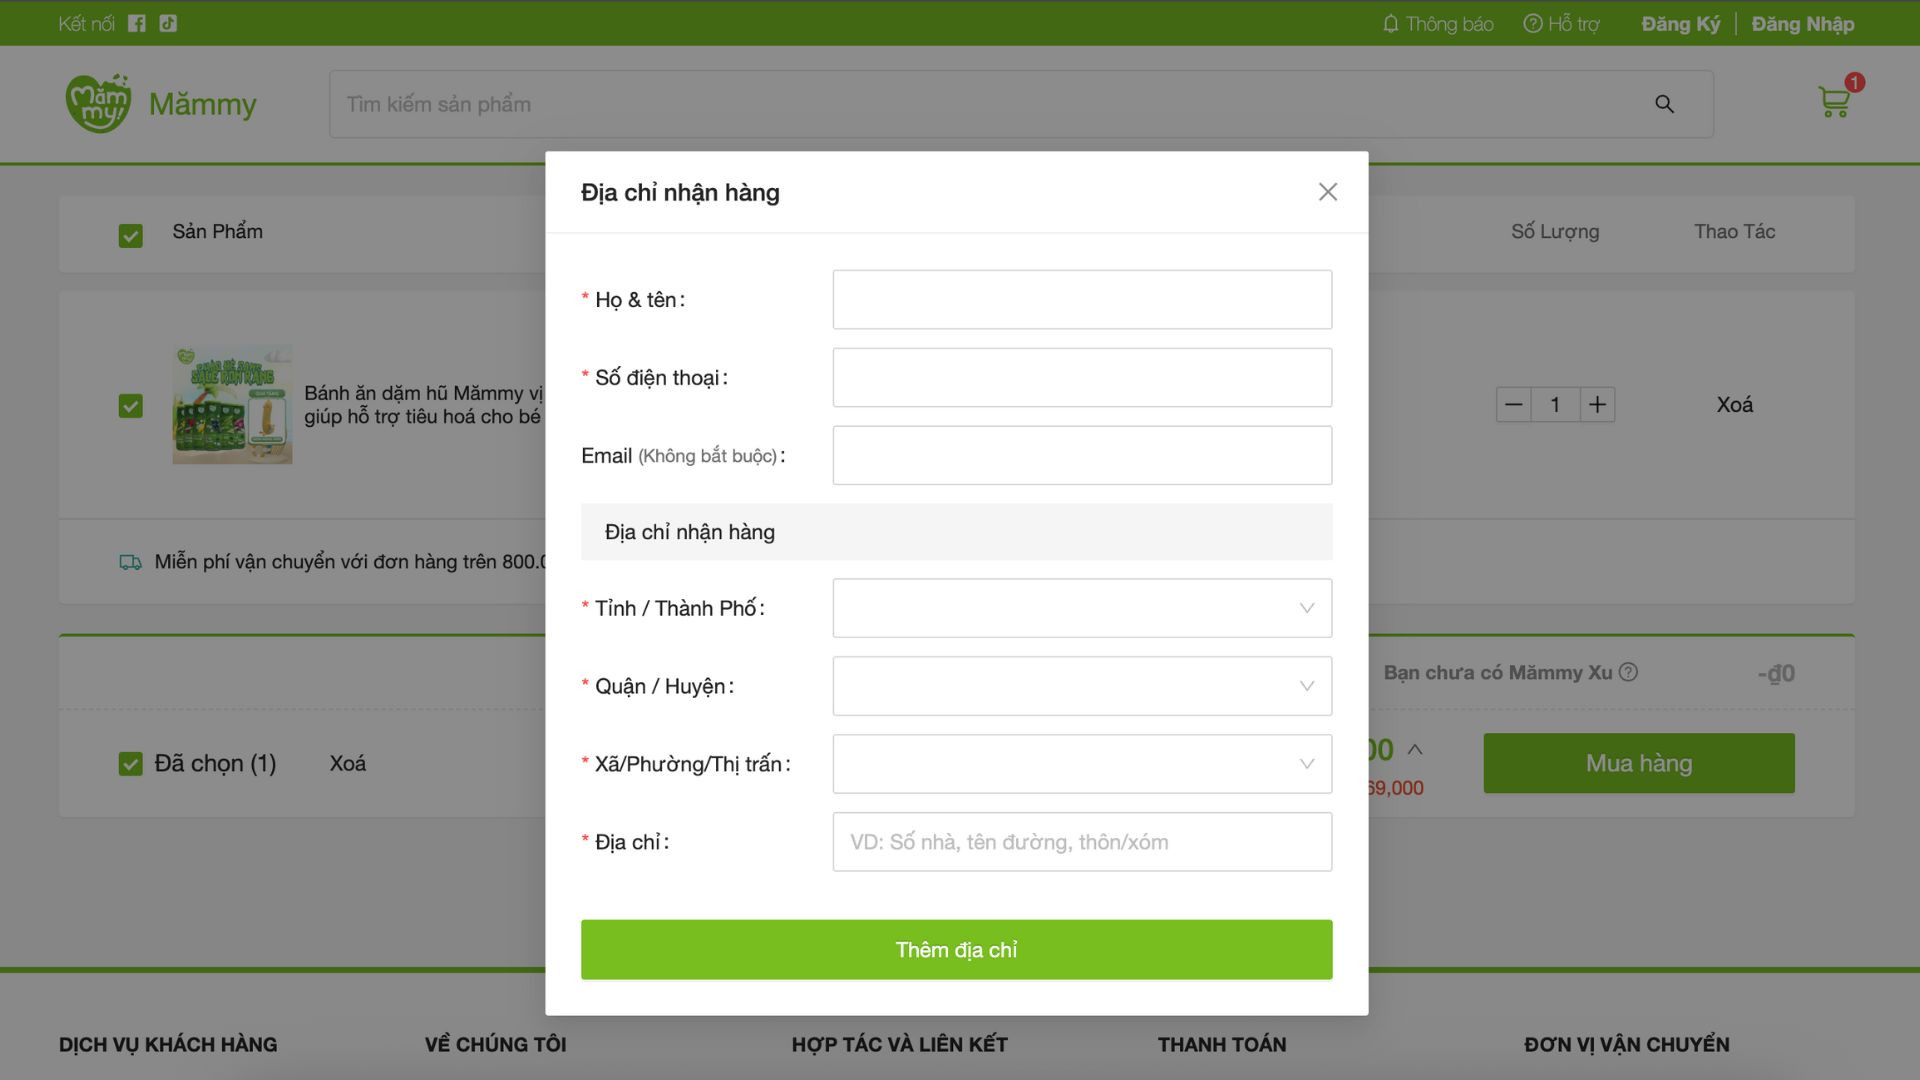Click the search magnifier icon
The height and width of the screenshot is (1080, 1920).
(1664, 104)
